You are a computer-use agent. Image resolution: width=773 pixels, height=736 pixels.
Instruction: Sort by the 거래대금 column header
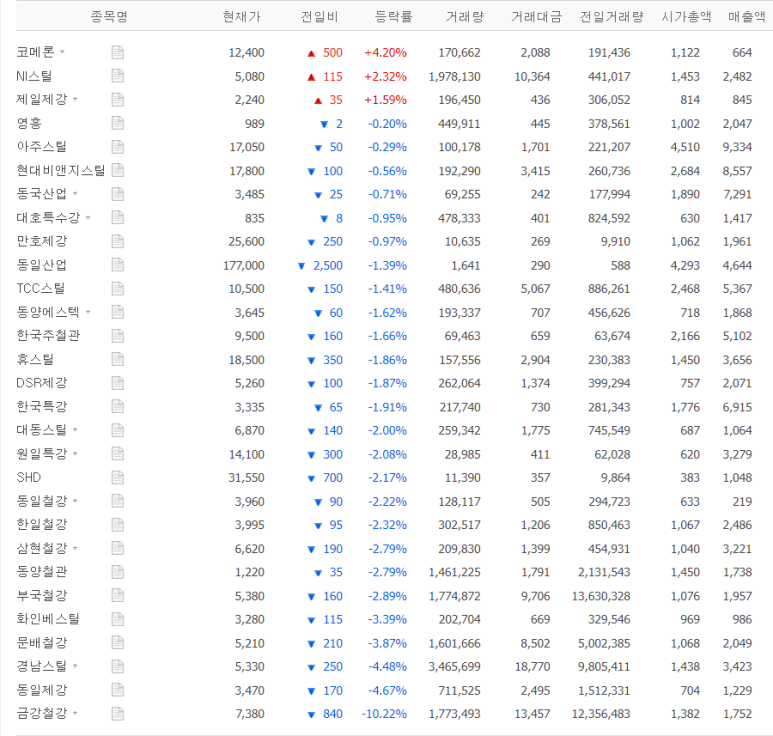536,17
